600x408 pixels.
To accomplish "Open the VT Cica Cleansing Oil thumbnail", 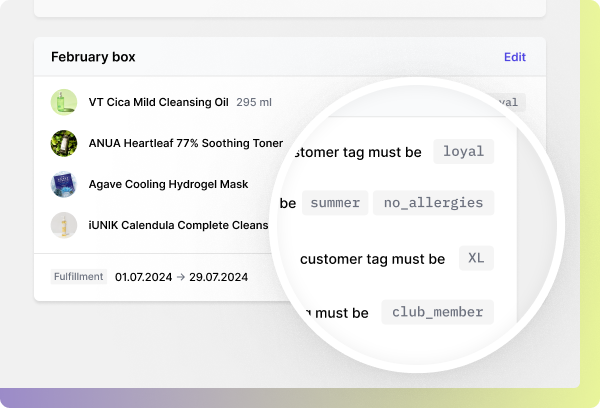I will tap(64, 102).
